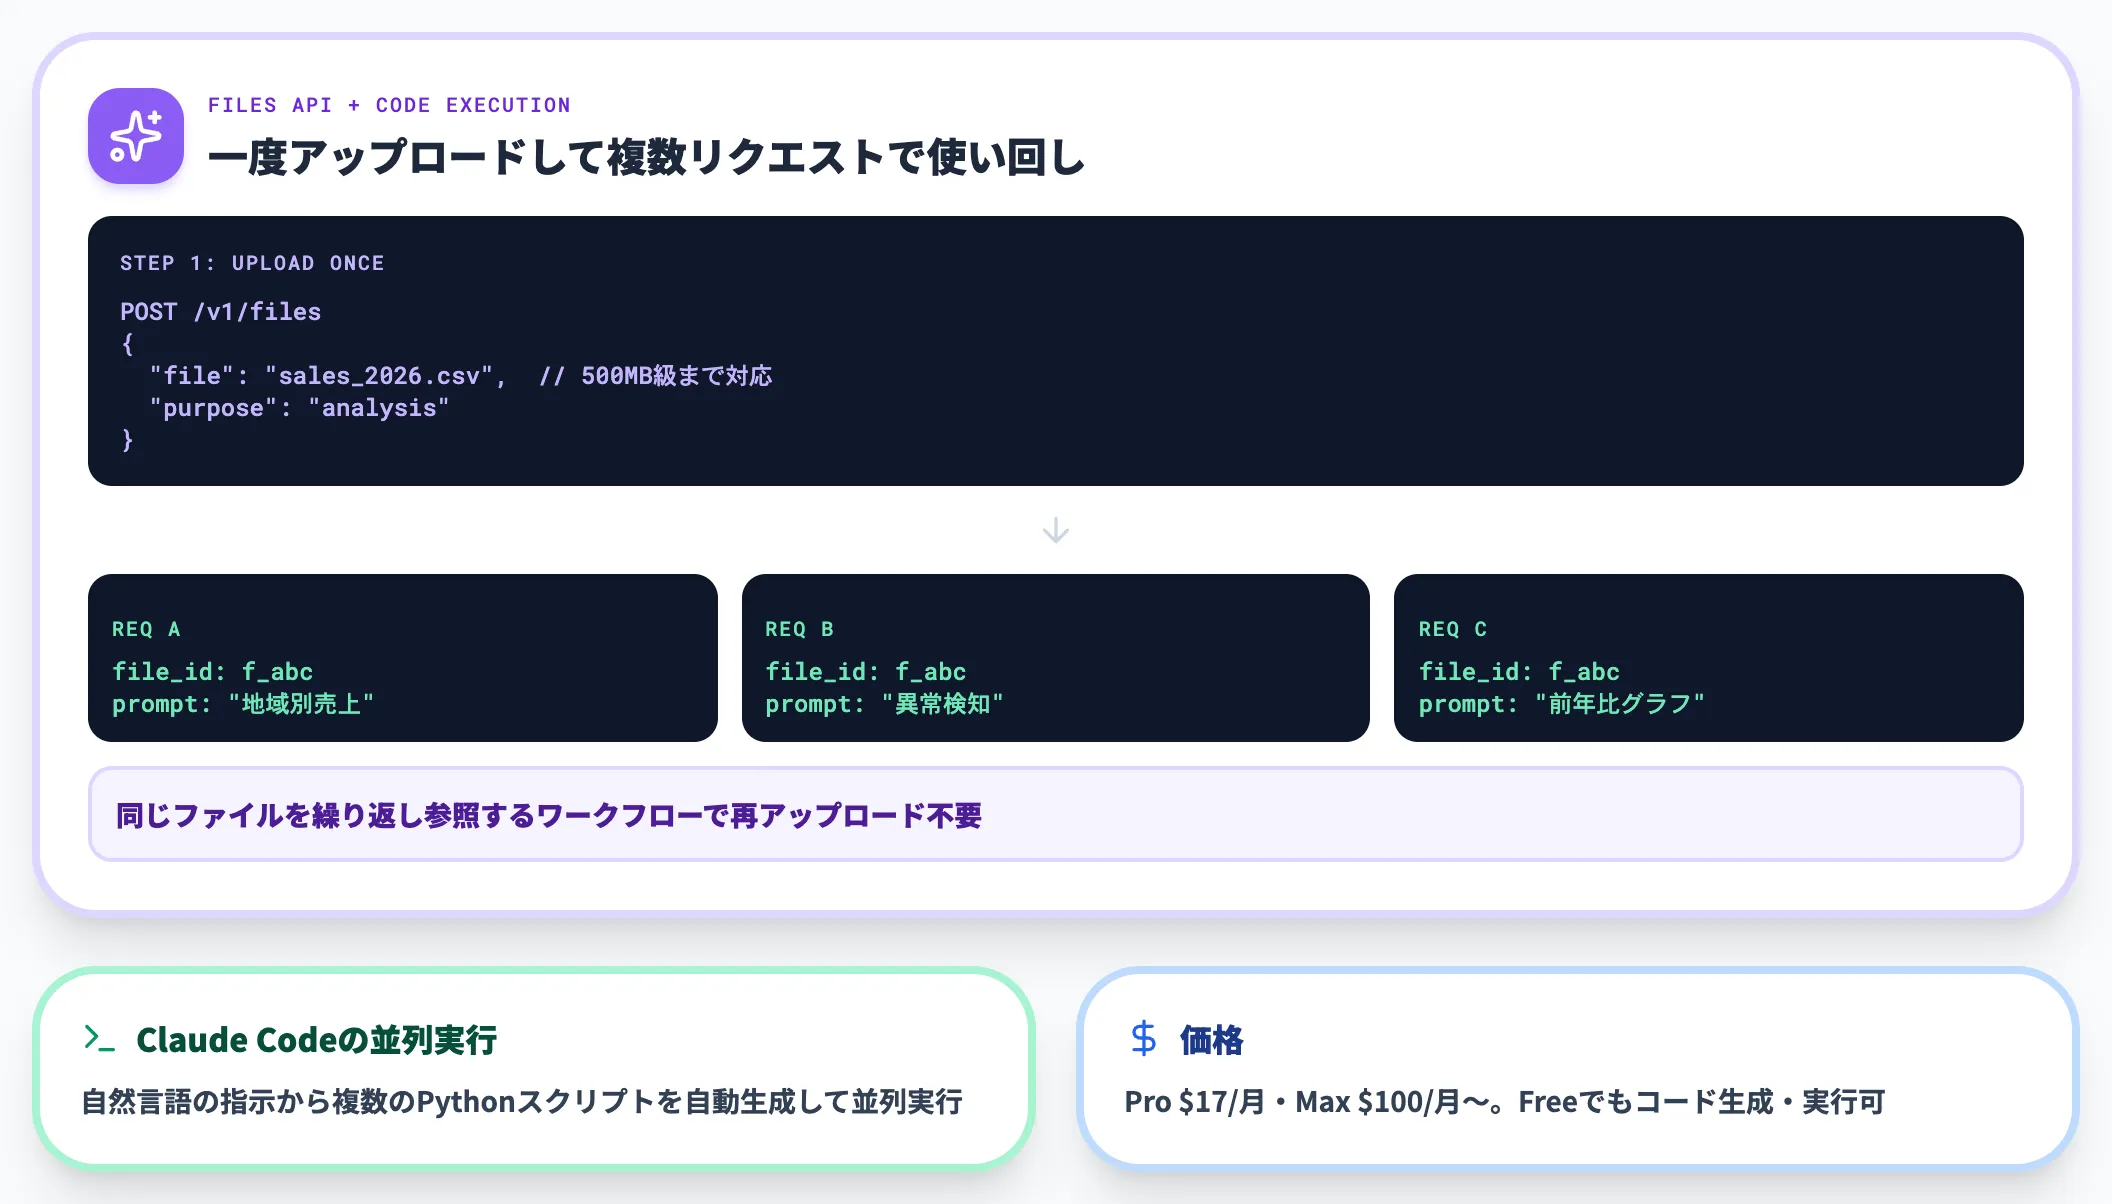Image resolution: width=2112 pixels, height=1204 pixels.
Task: Click the 価格 heading
Action: coord(1211,1040)
